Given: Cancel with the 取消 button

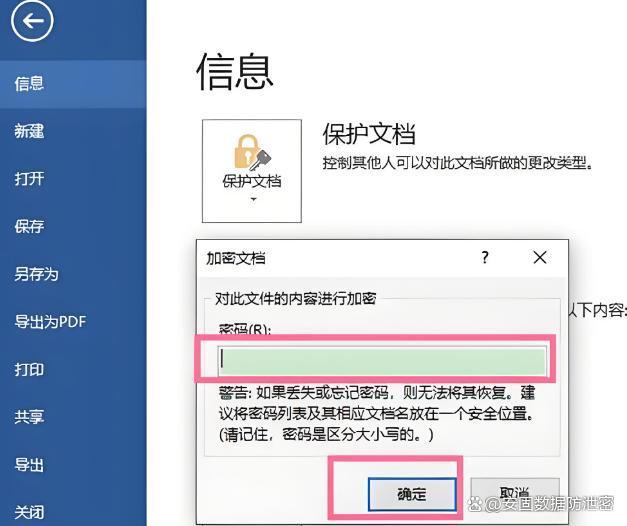Looking at the screenshot, I should pyautogui.click(x=515, y=494).
